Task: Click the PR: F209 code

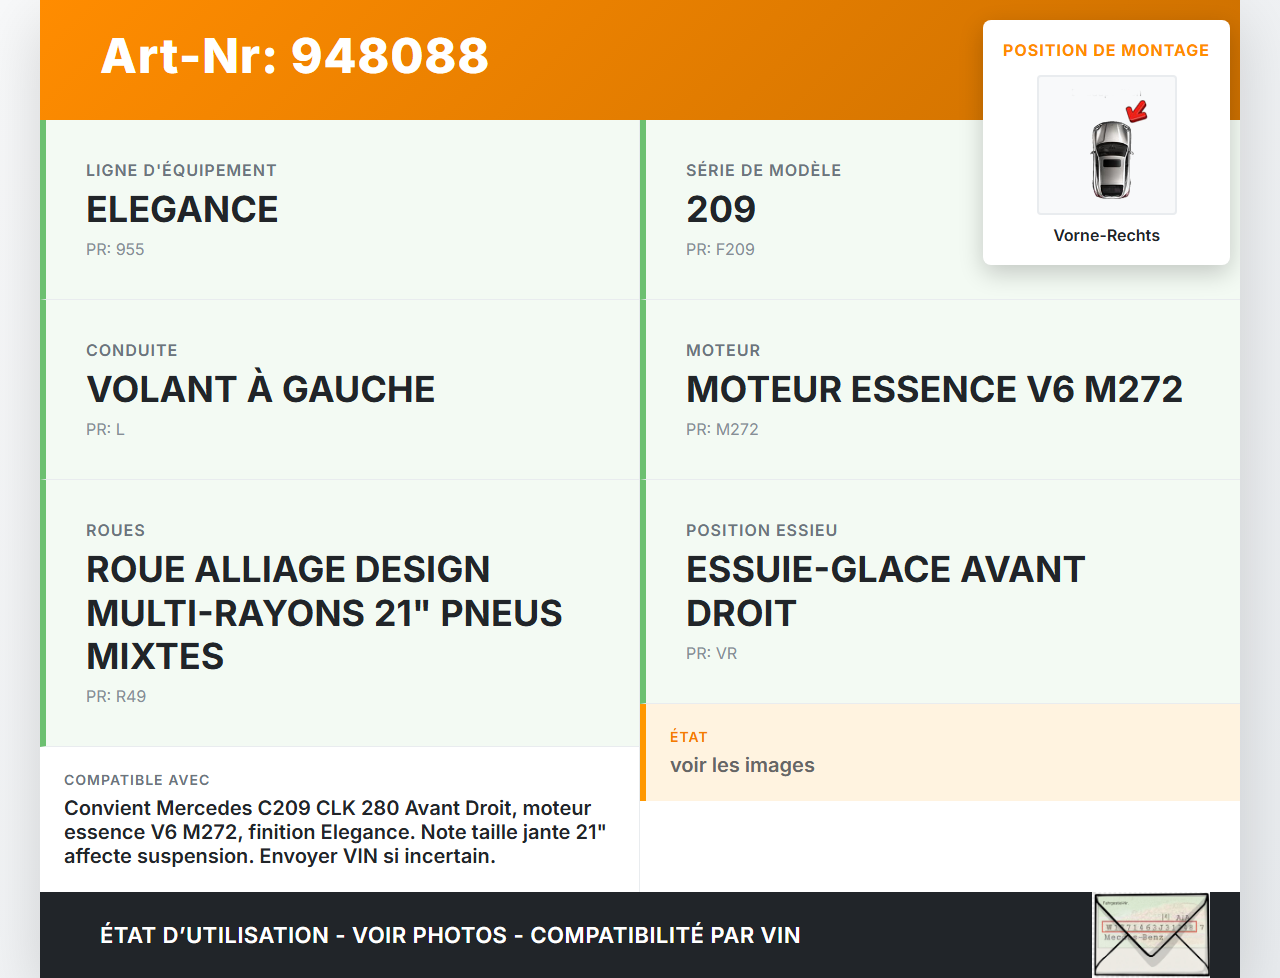Action: (x=720, y=249)
